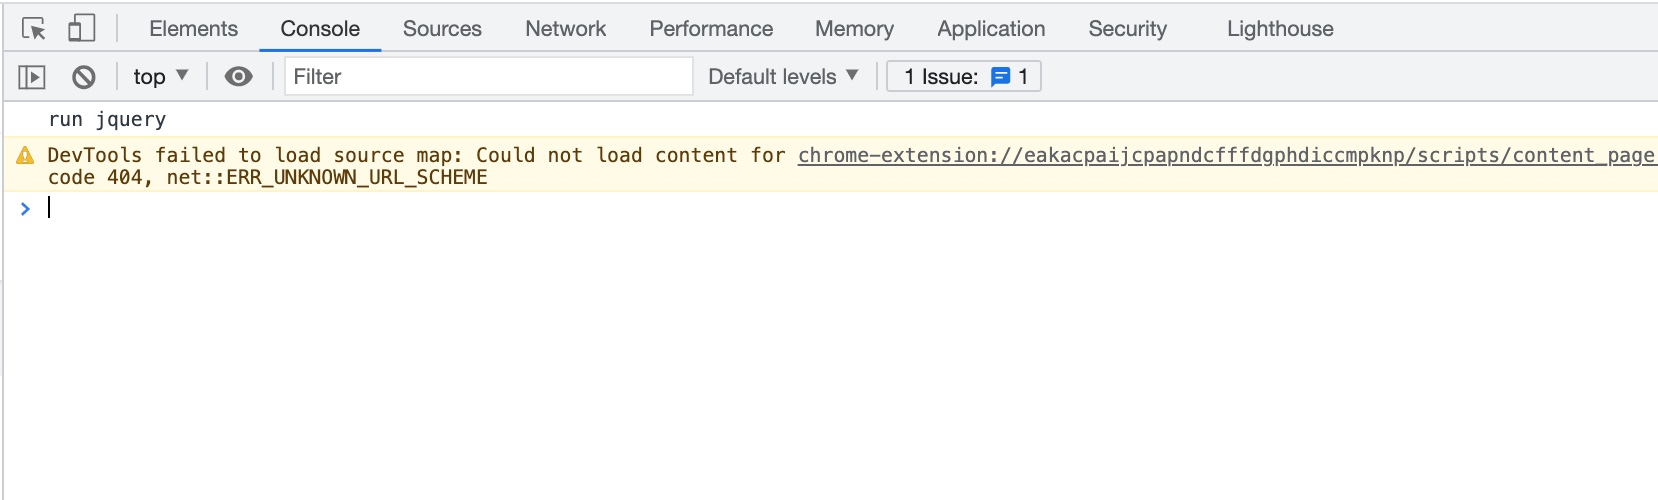Switch to the Sources tab
This screenshot has width=1658, height=500.
pos(442,29)
